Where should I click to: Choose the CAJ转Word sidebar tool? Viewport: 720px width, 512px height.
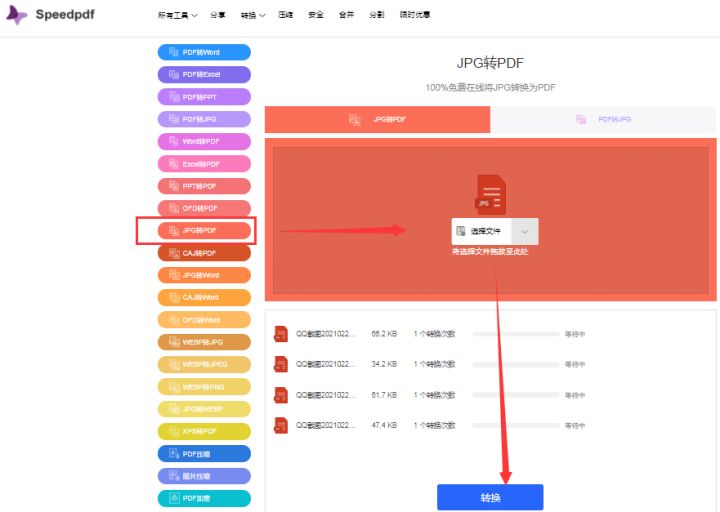coord(204,298)
